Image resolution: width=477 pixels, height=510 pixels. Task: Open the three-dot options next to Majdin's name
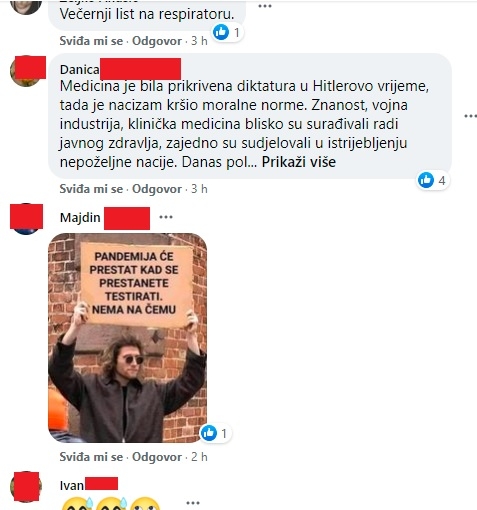click(166, 217)
